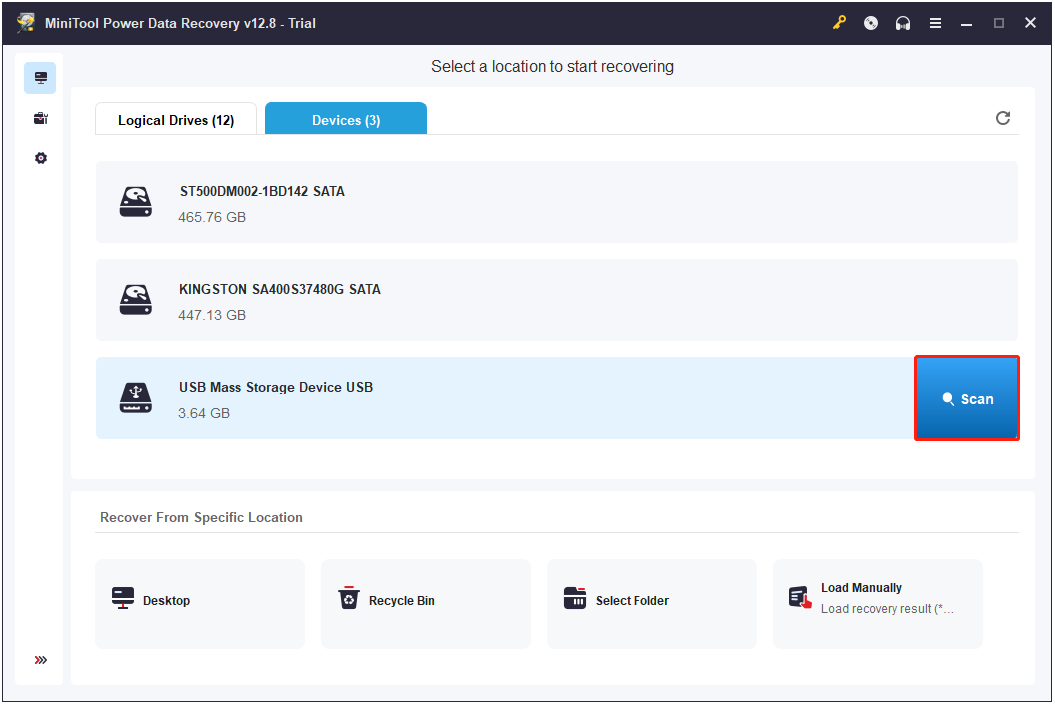The width and height of the screenshot is (1055, 706).
Task: Open the Select Folder recovery option
Action: (652, 603)
